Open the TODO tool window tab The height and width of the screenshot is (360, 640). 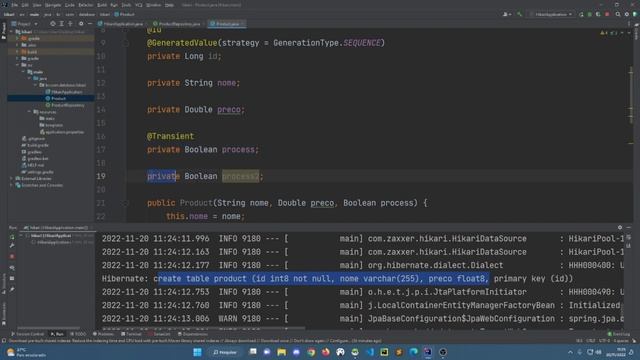78,334
